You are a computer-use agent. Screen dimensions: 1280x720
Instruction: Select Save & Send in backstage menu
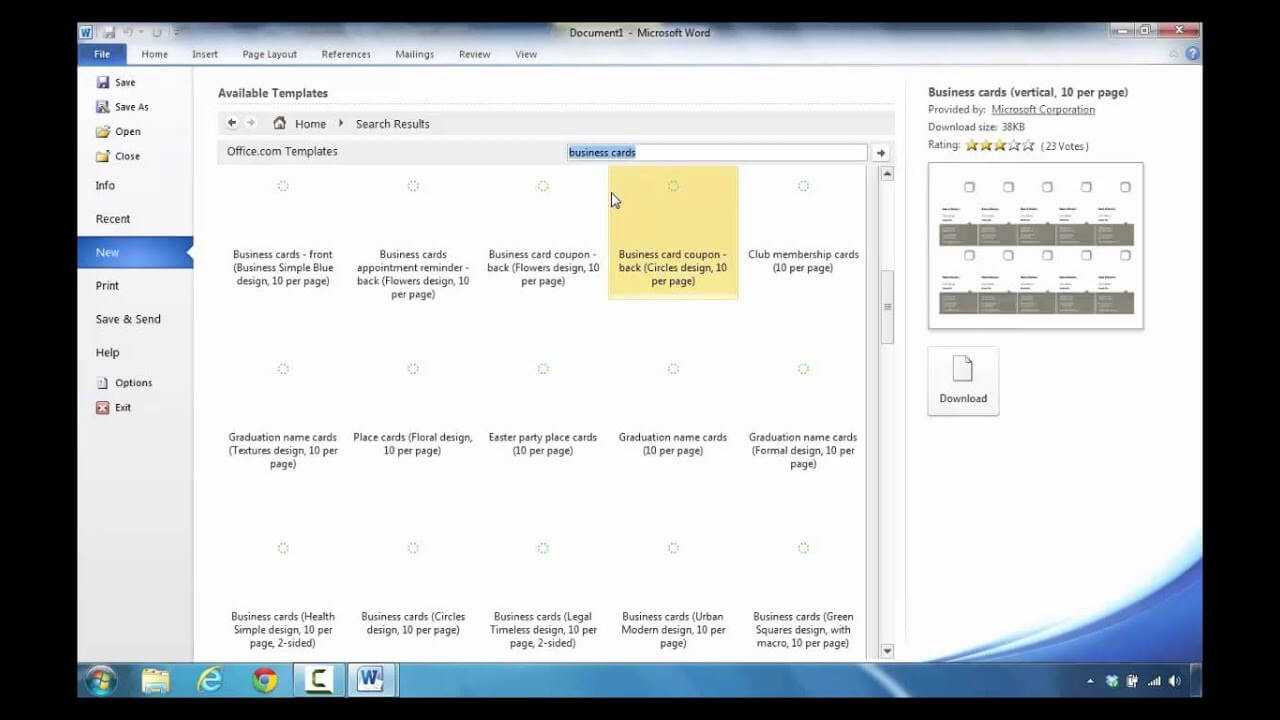(128, 319)
